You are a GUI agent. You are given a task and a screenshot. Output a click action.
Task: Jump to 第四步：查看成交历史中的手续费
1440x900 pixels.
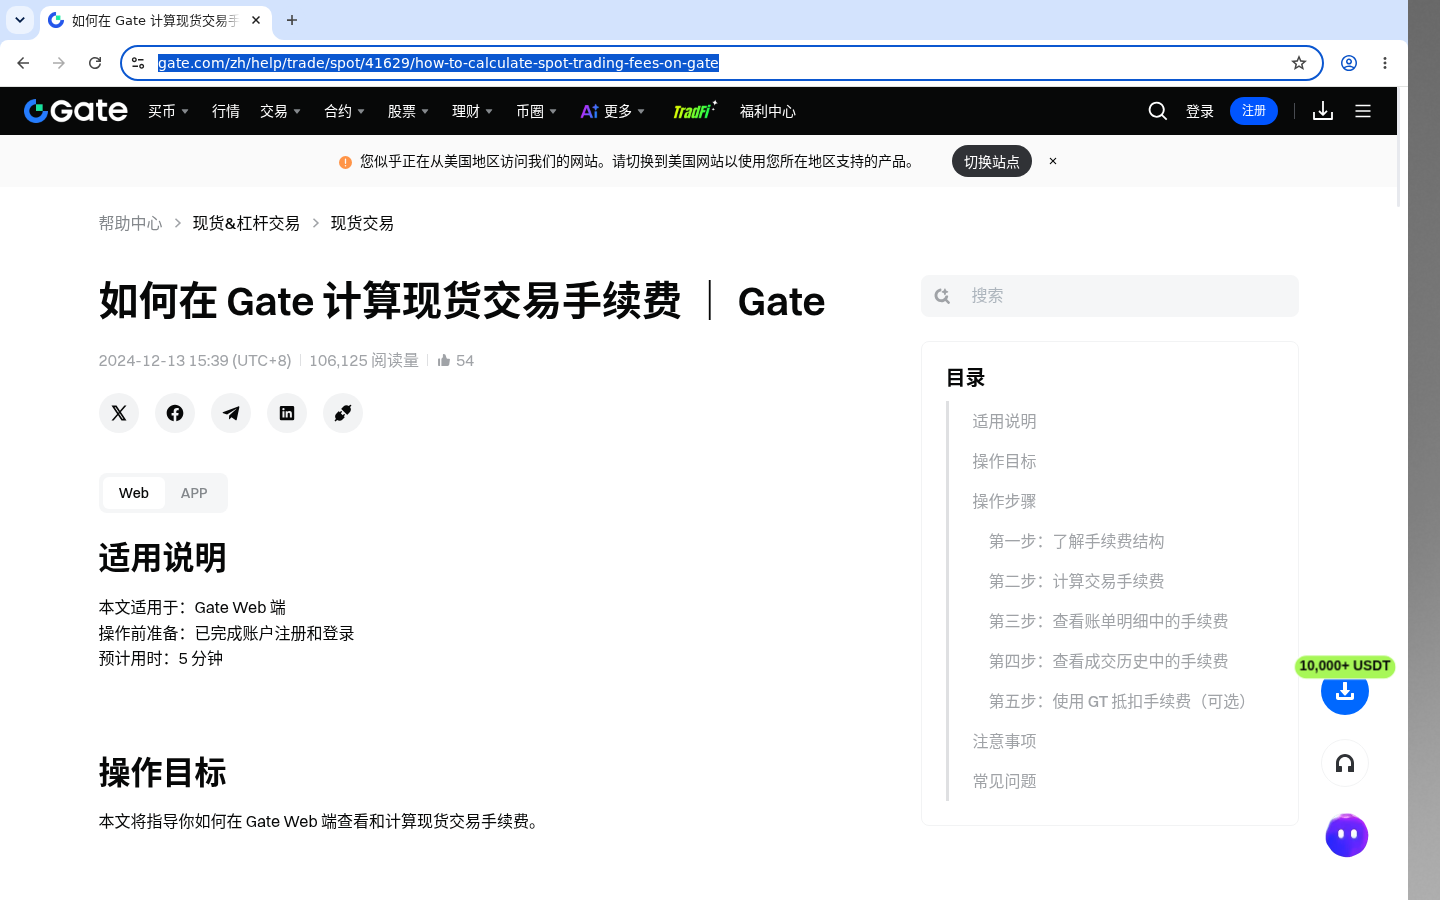pyautogui.click(x=1109, y=661)
